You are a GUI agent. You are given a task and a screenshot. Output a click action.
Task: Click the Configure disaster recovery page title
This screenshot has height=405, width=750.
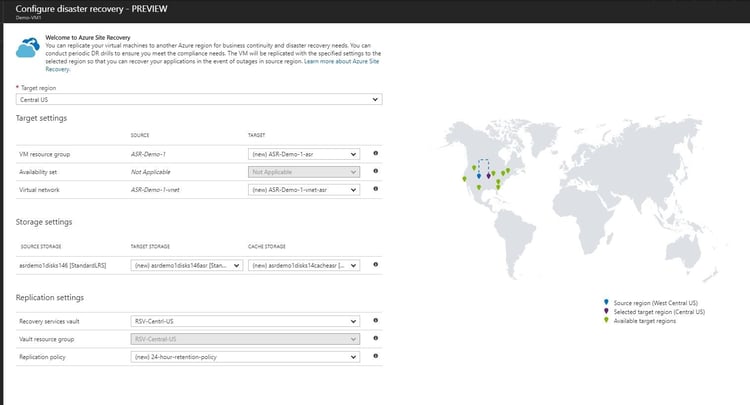click(91, 9)
